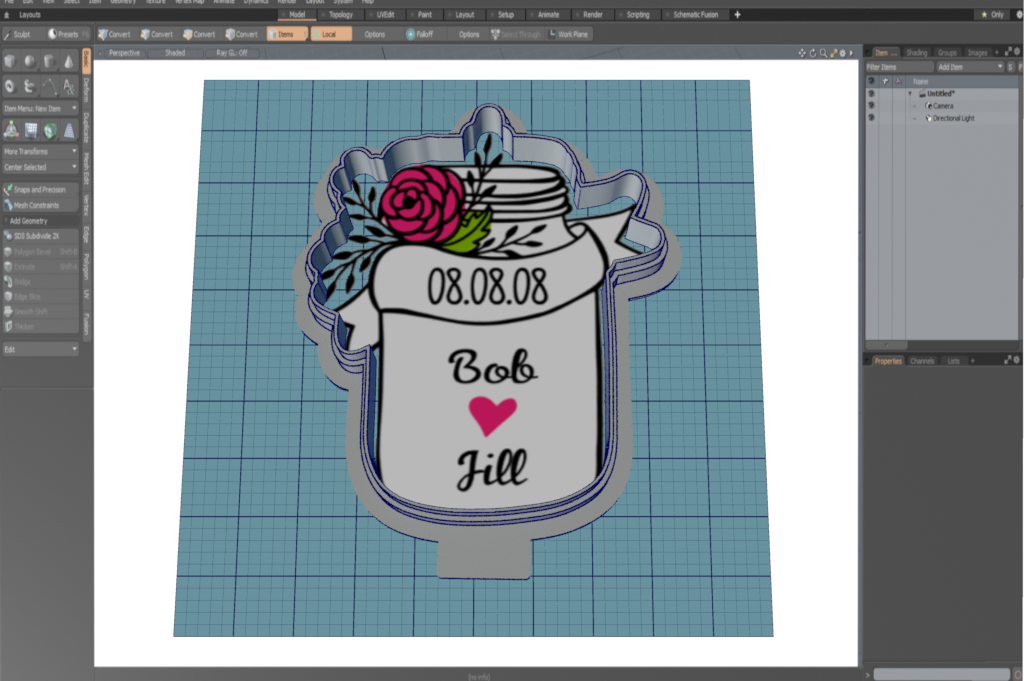Open the Add Item dropdown
Viewport: 1024px width, 681px height.
969,67
